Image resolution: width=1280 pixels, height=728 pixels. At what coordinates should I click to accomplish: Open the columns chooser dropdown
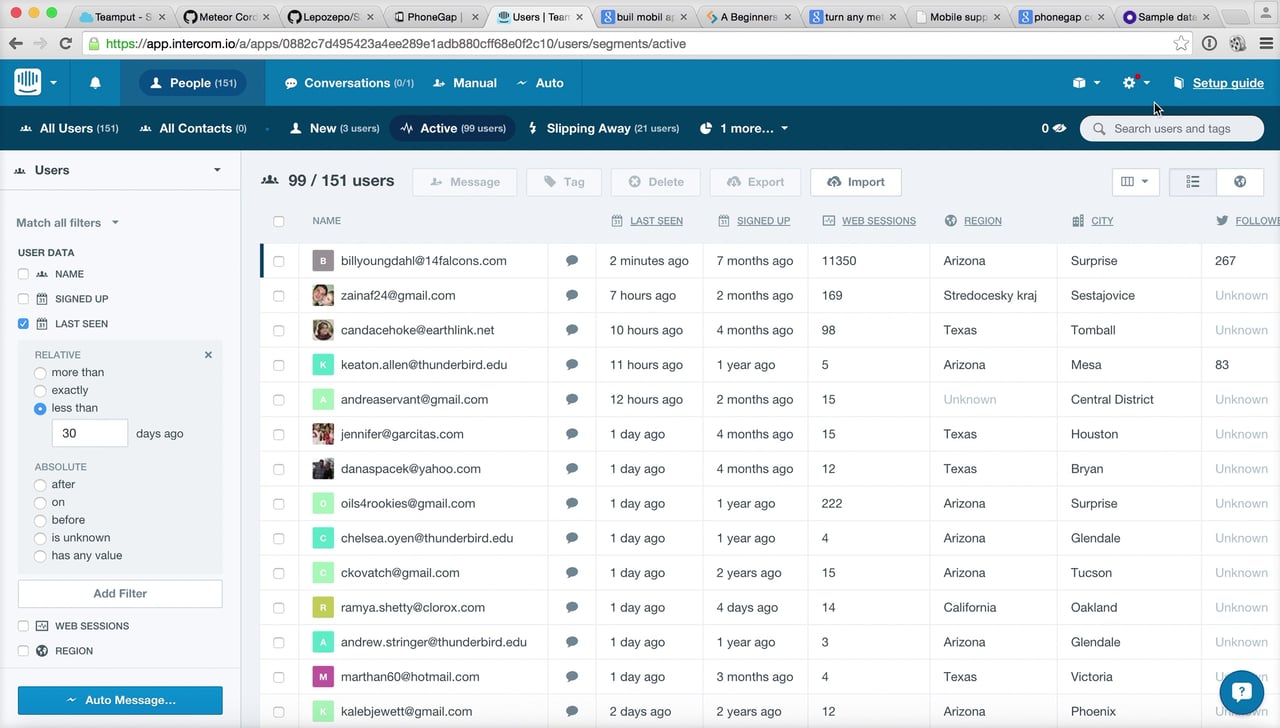coord(1136,182)
